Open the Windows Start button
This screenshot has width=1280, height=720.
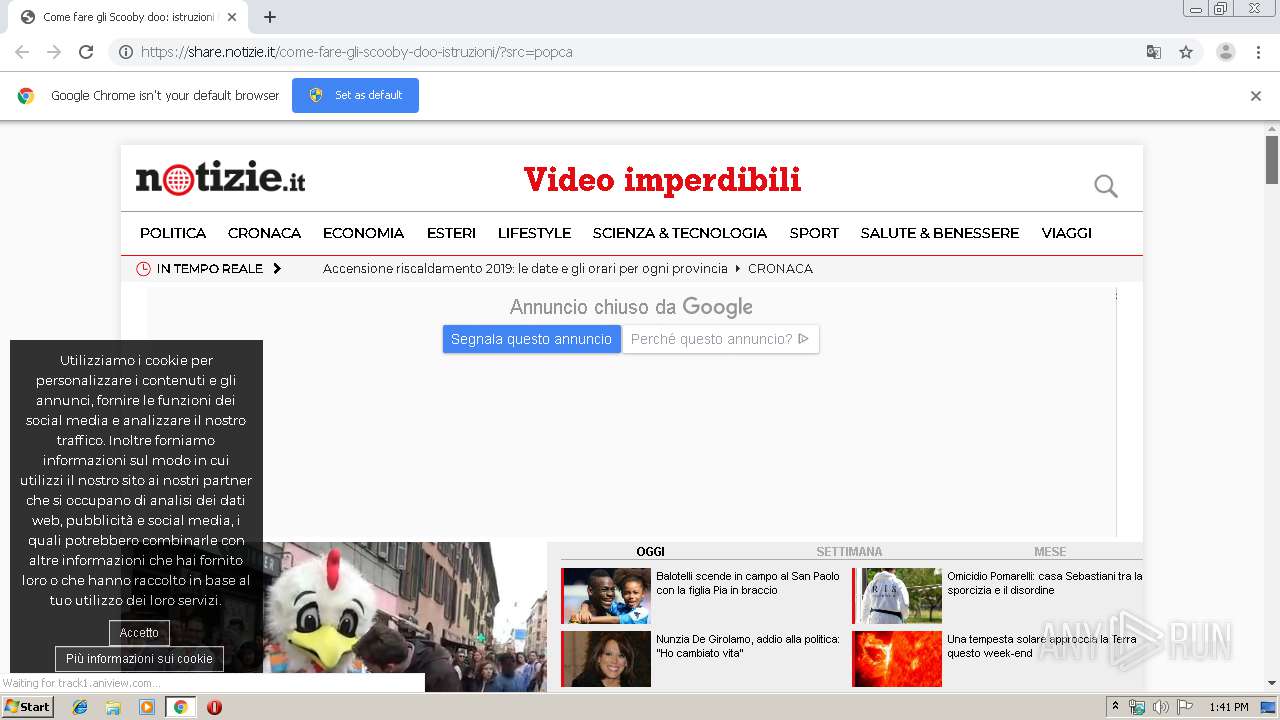click(27, 707)
